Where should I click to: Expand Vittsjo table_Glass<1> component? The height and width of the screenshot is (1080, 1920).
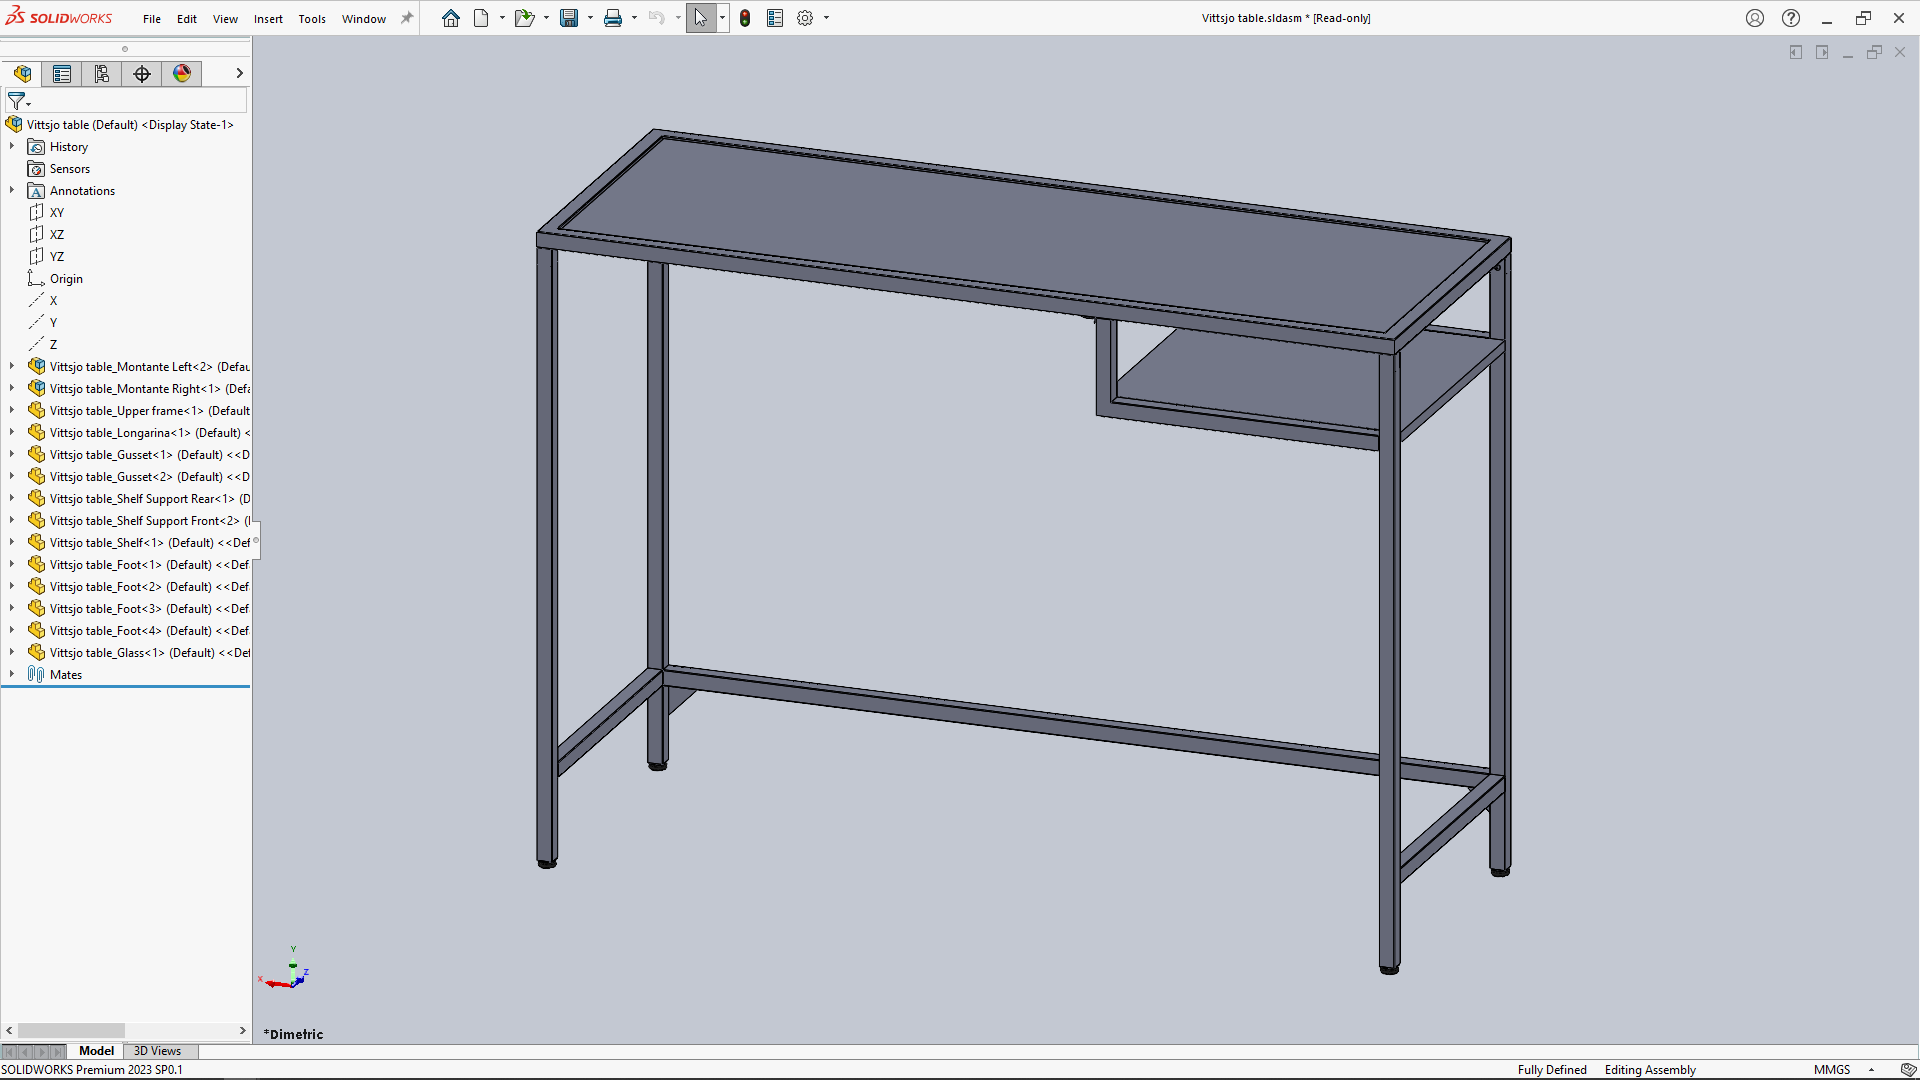(12, 652)
